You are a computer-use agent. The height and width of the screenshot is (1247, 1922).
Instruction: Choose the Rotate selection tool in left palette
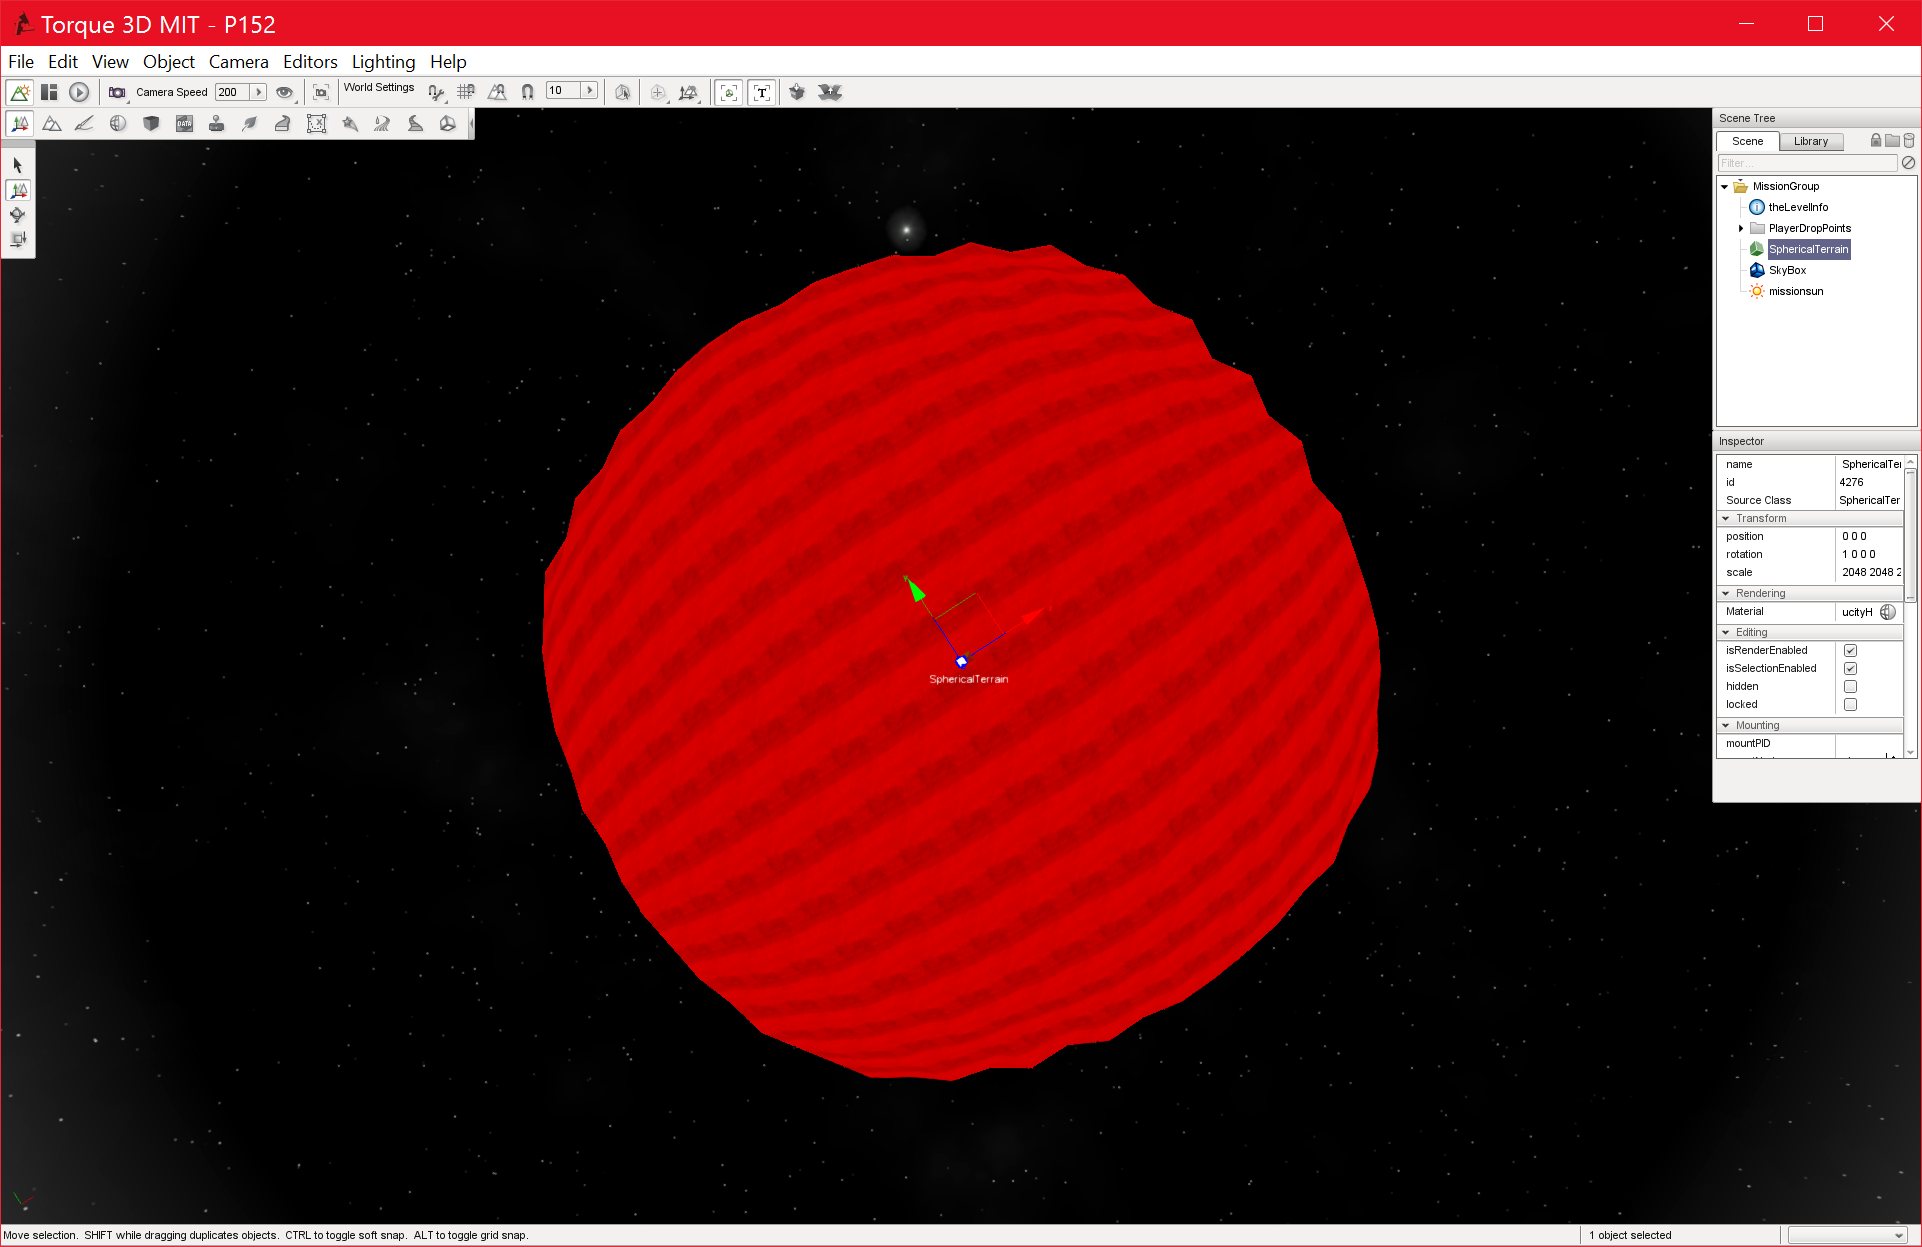(x=18, y=215)
